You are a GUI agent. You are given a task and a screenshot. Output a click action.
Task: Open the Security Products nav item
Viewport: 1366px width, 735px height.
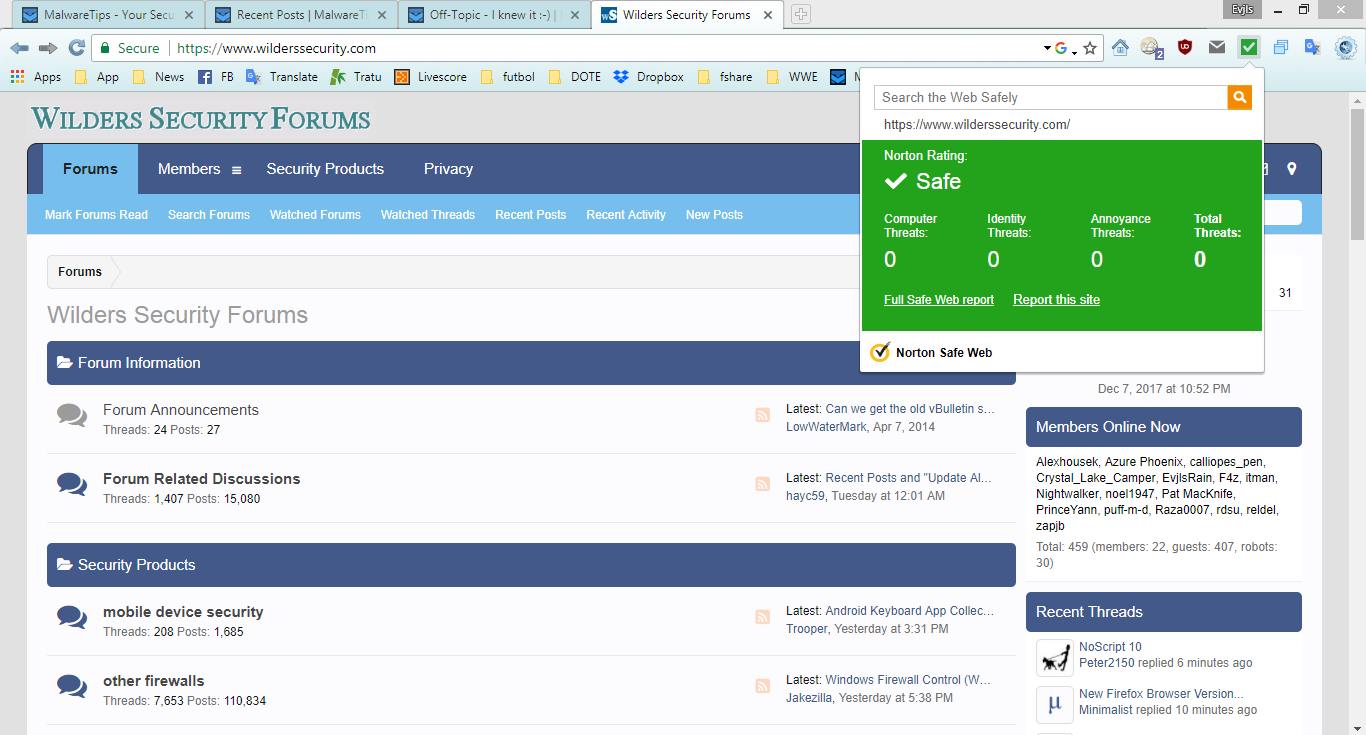325,169
